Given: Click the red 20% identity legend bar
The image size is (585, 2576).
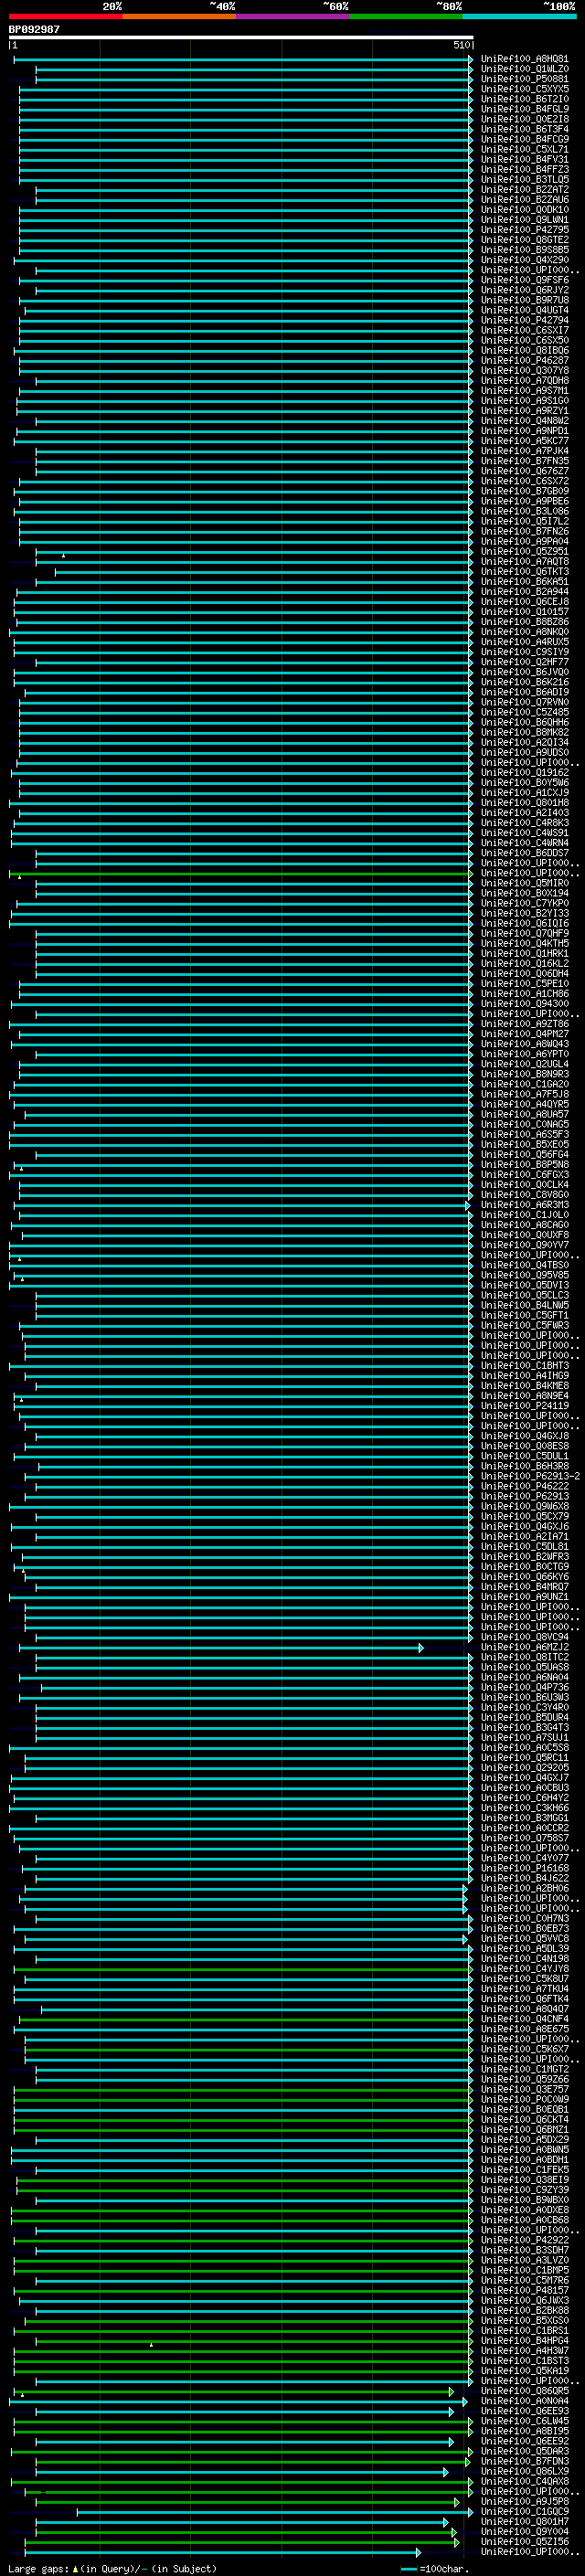Looking at the screenshot, I should click(x=65, y=16).
